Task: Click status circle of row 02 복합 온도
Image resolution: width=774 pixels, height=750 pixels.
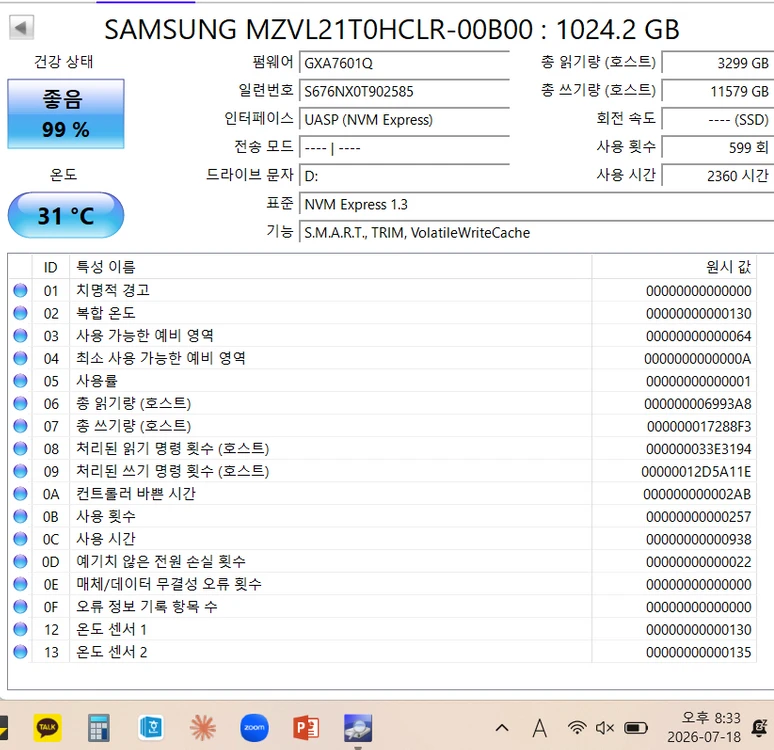Action: 20,313
